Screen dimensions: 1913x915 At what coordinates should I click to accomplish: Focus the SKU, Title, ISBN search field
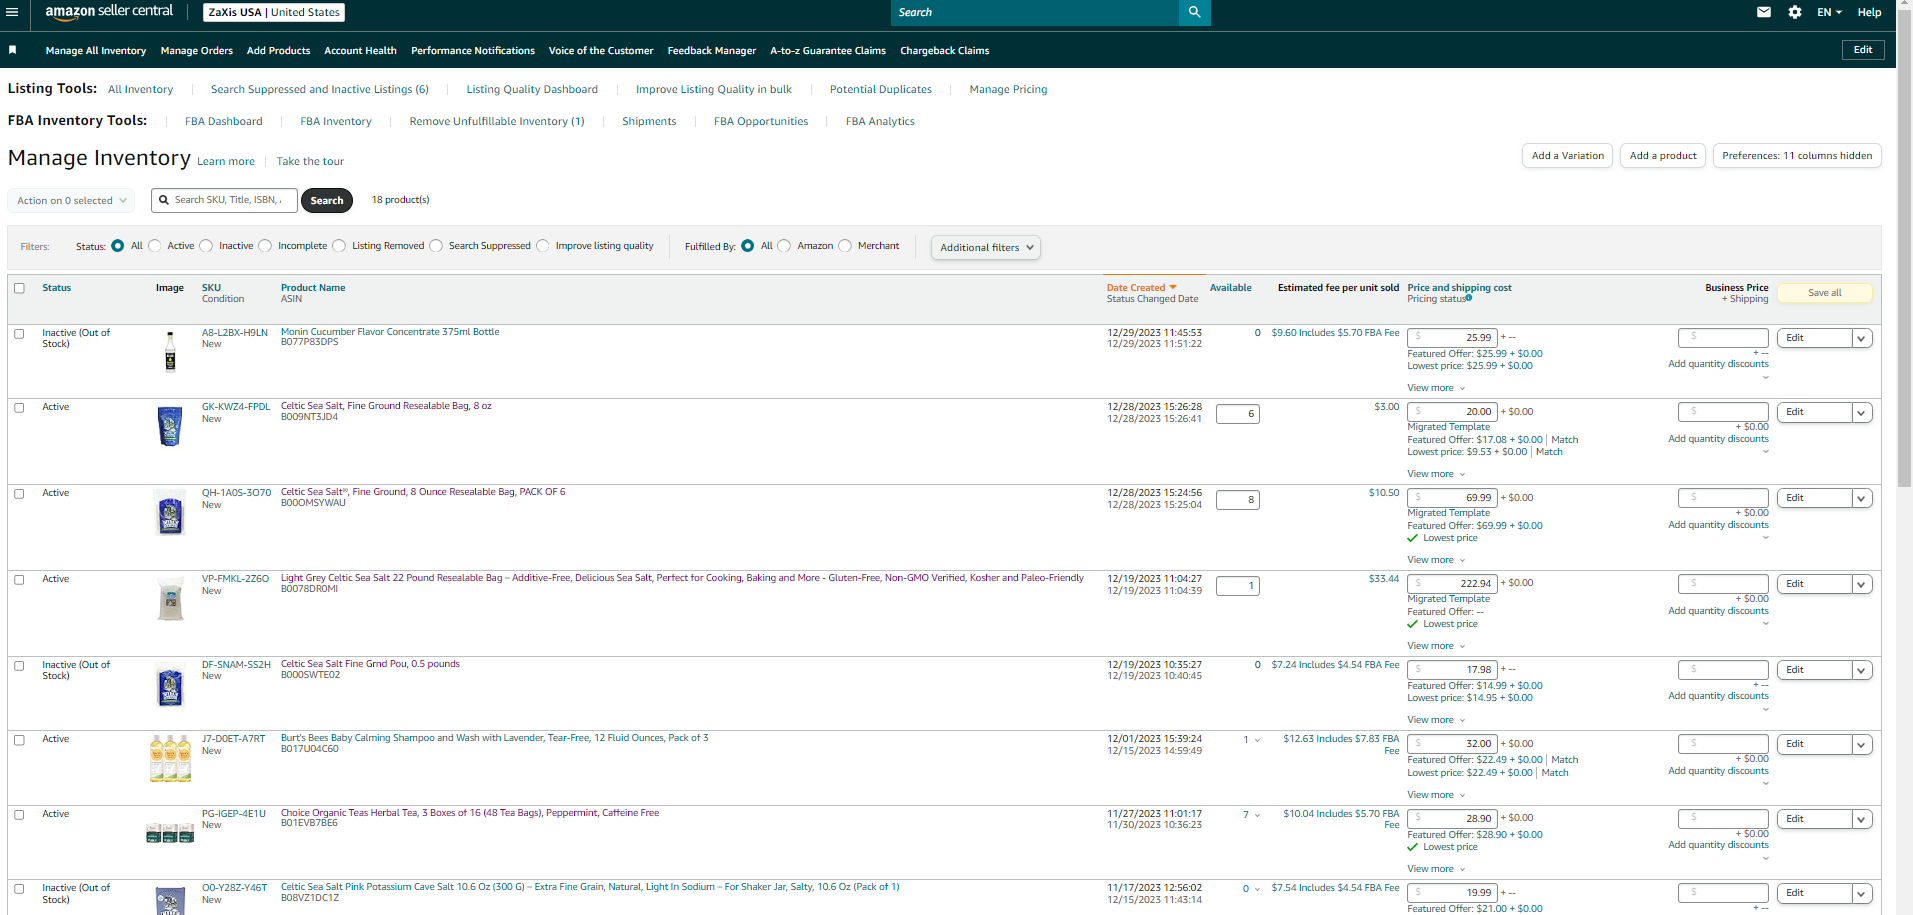(225, 201)
